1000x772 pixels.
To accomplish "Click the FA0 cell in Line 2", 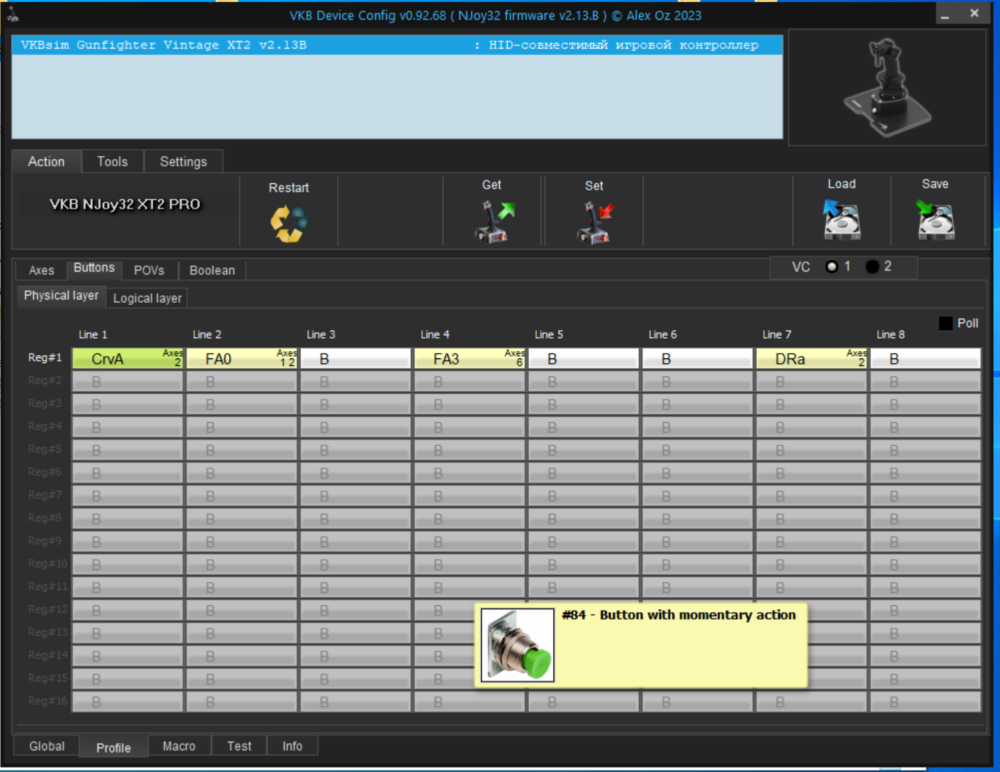I will tap(242, 359).
